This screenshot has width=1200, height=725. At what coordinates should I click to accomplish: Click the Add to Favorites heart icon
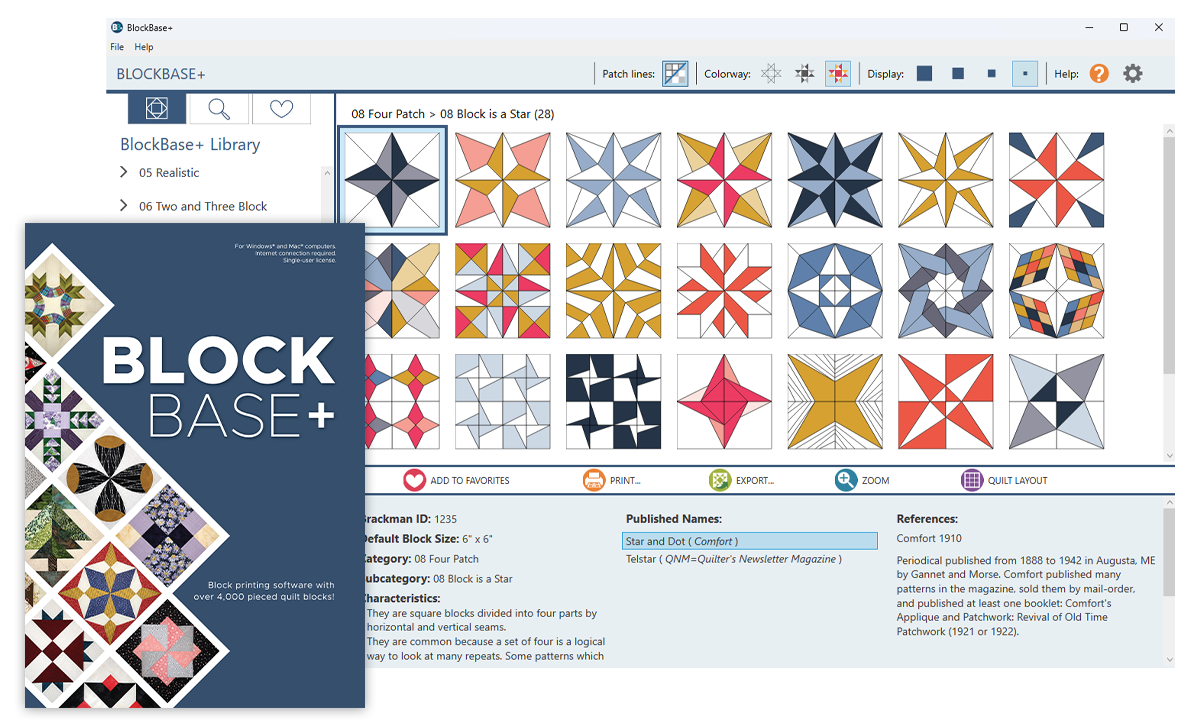click(x=414, y=480)
